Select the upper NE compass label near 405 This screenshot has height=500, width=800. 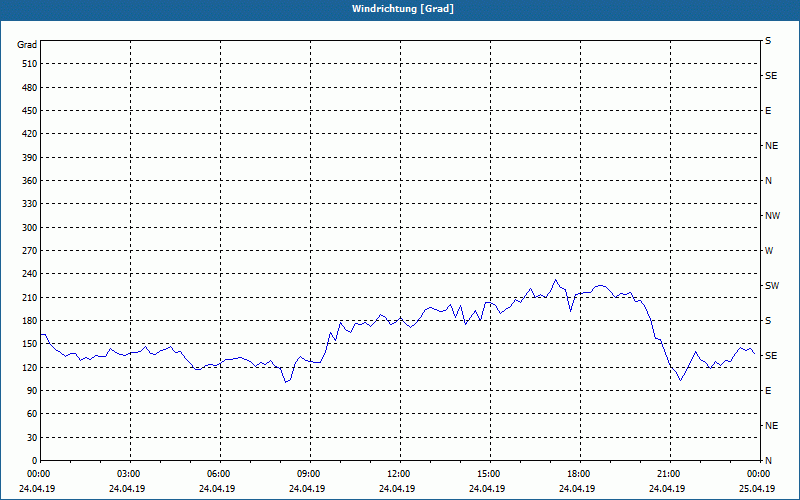tap(771, 146)
